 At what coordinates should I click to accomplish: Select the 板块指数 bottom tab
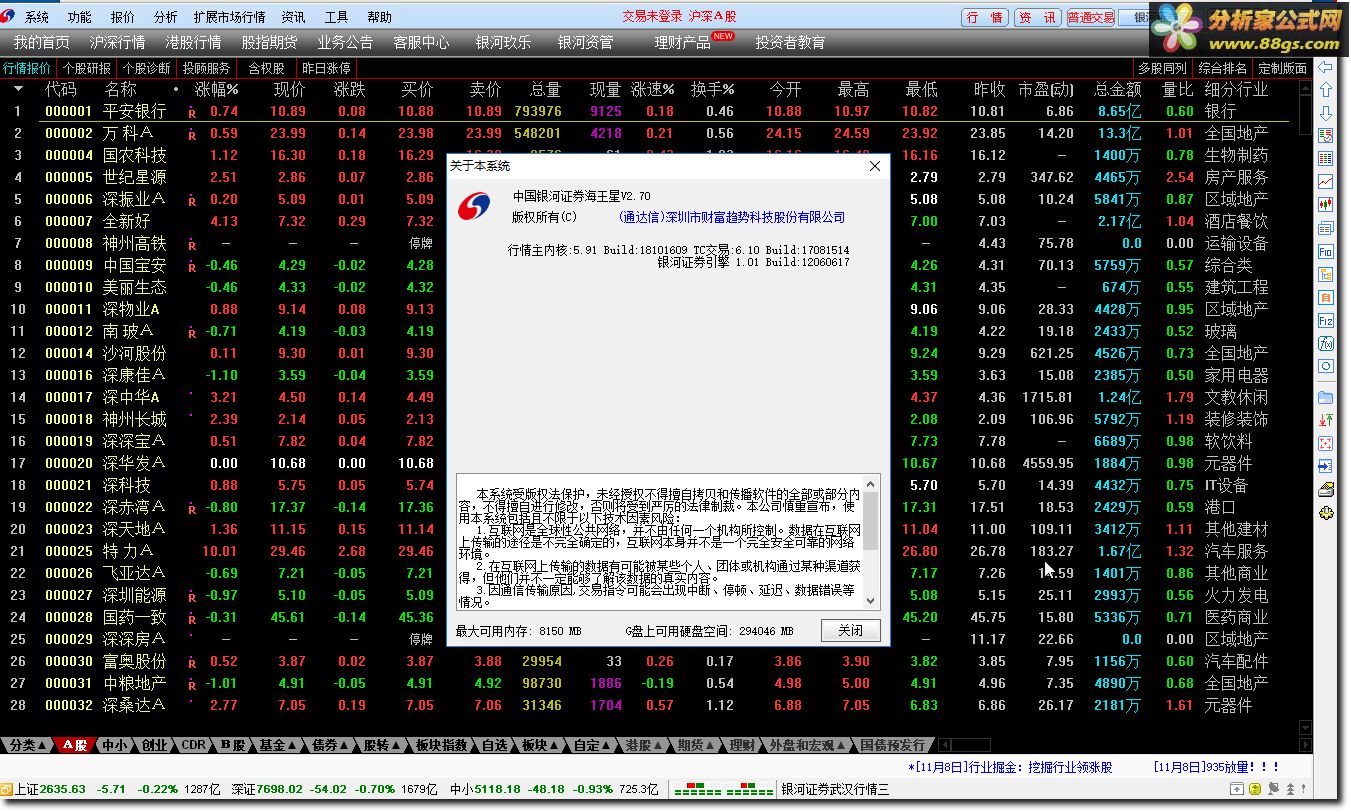(x=441, y=746)
